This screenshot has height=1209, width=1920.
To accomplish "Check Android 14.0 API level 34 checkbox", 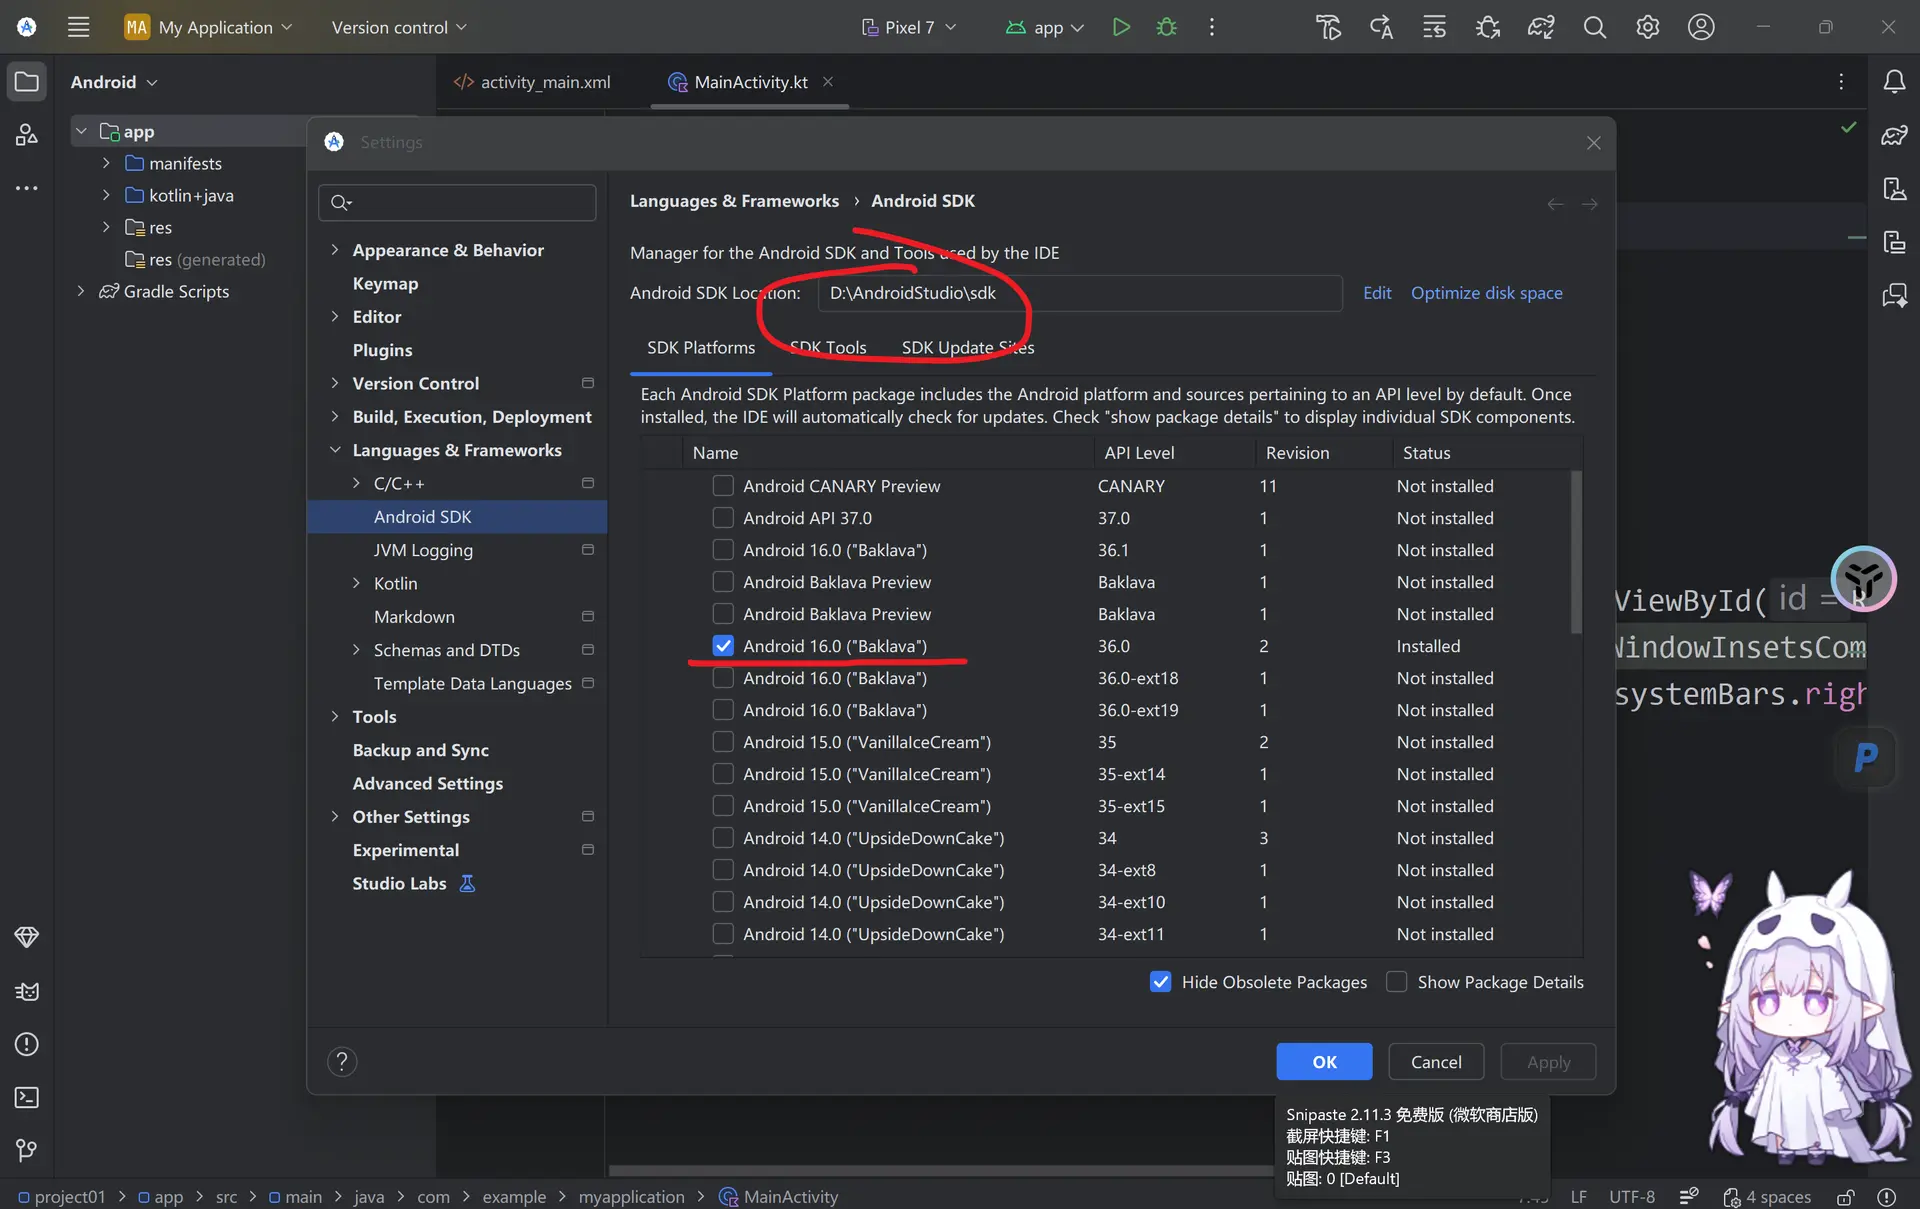I will pyautogui.click(x=723, y=838).
